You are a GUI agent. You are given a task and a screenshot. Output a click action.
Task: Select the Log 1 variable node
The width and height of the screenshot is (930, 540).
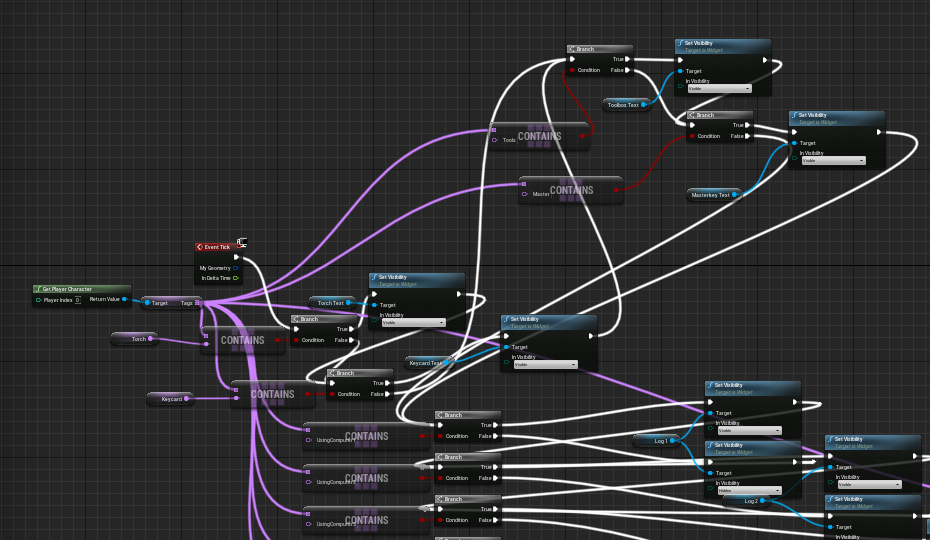tap(661, 440)
